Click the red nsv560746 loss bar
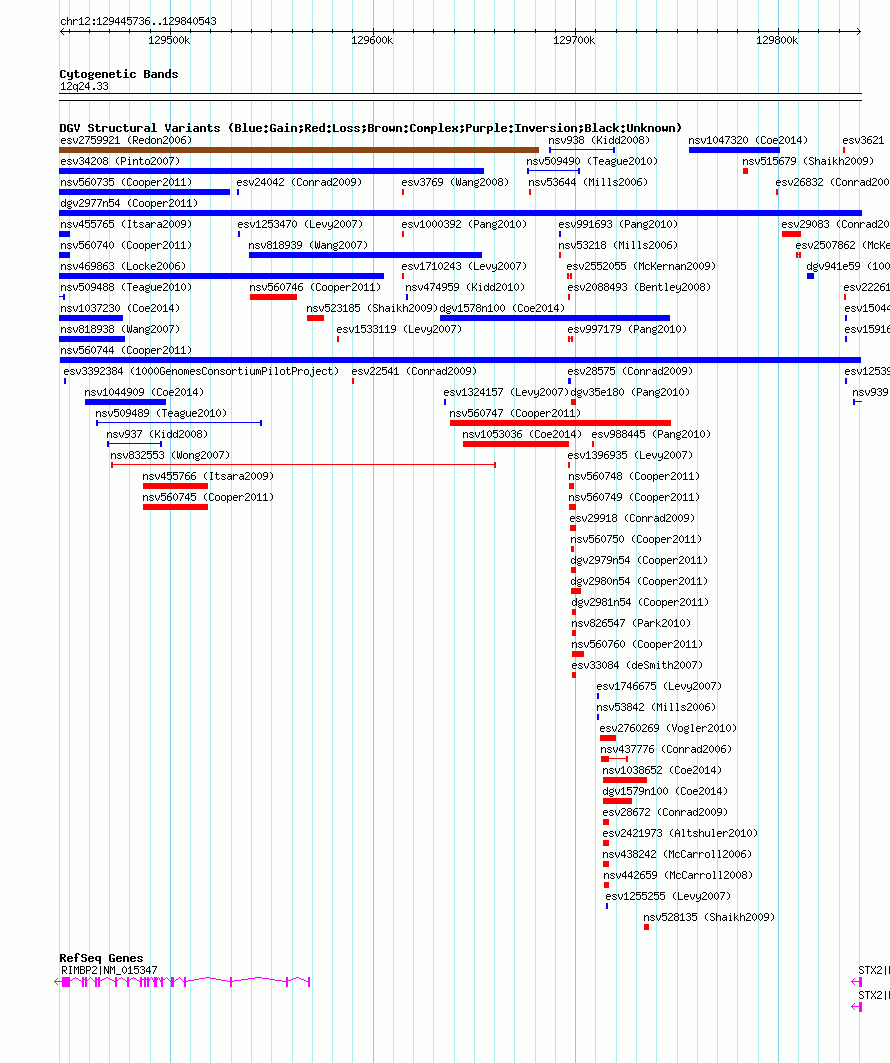The width and height of the screenshot is (890, 1063). click(274, 297)
